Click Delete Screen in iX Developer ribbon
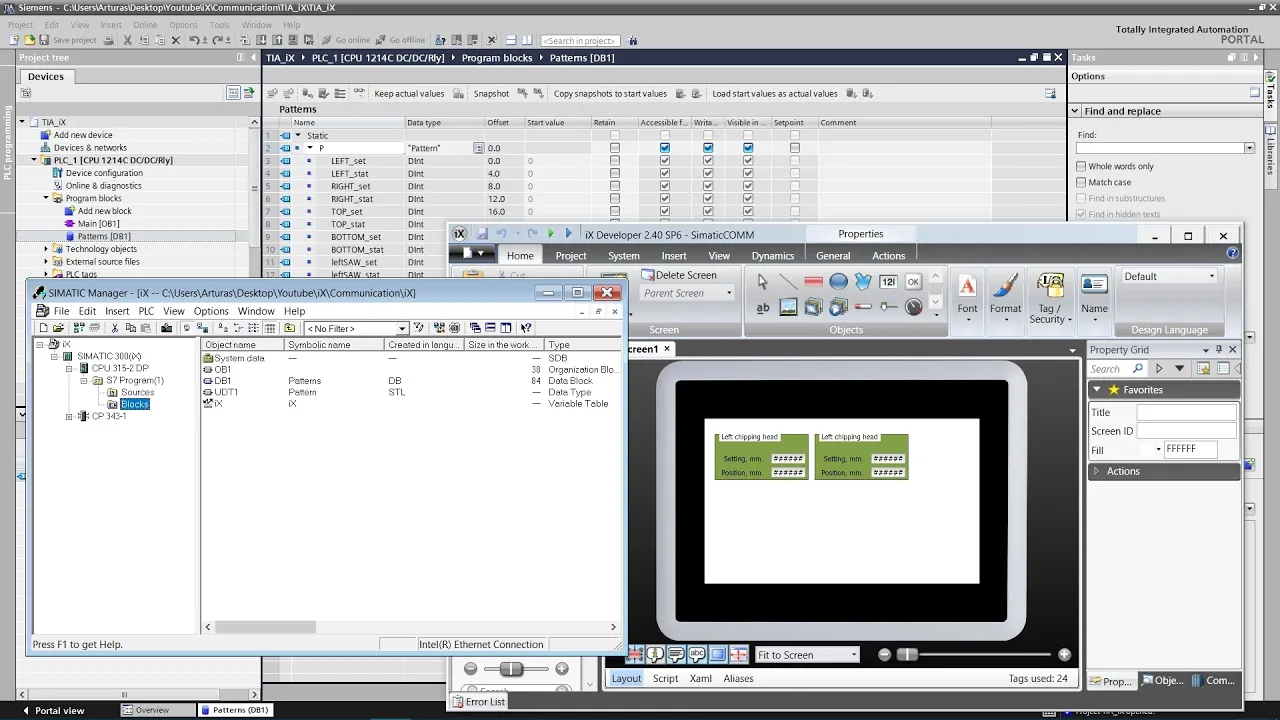1280x720 pixels. click(679, 275)
